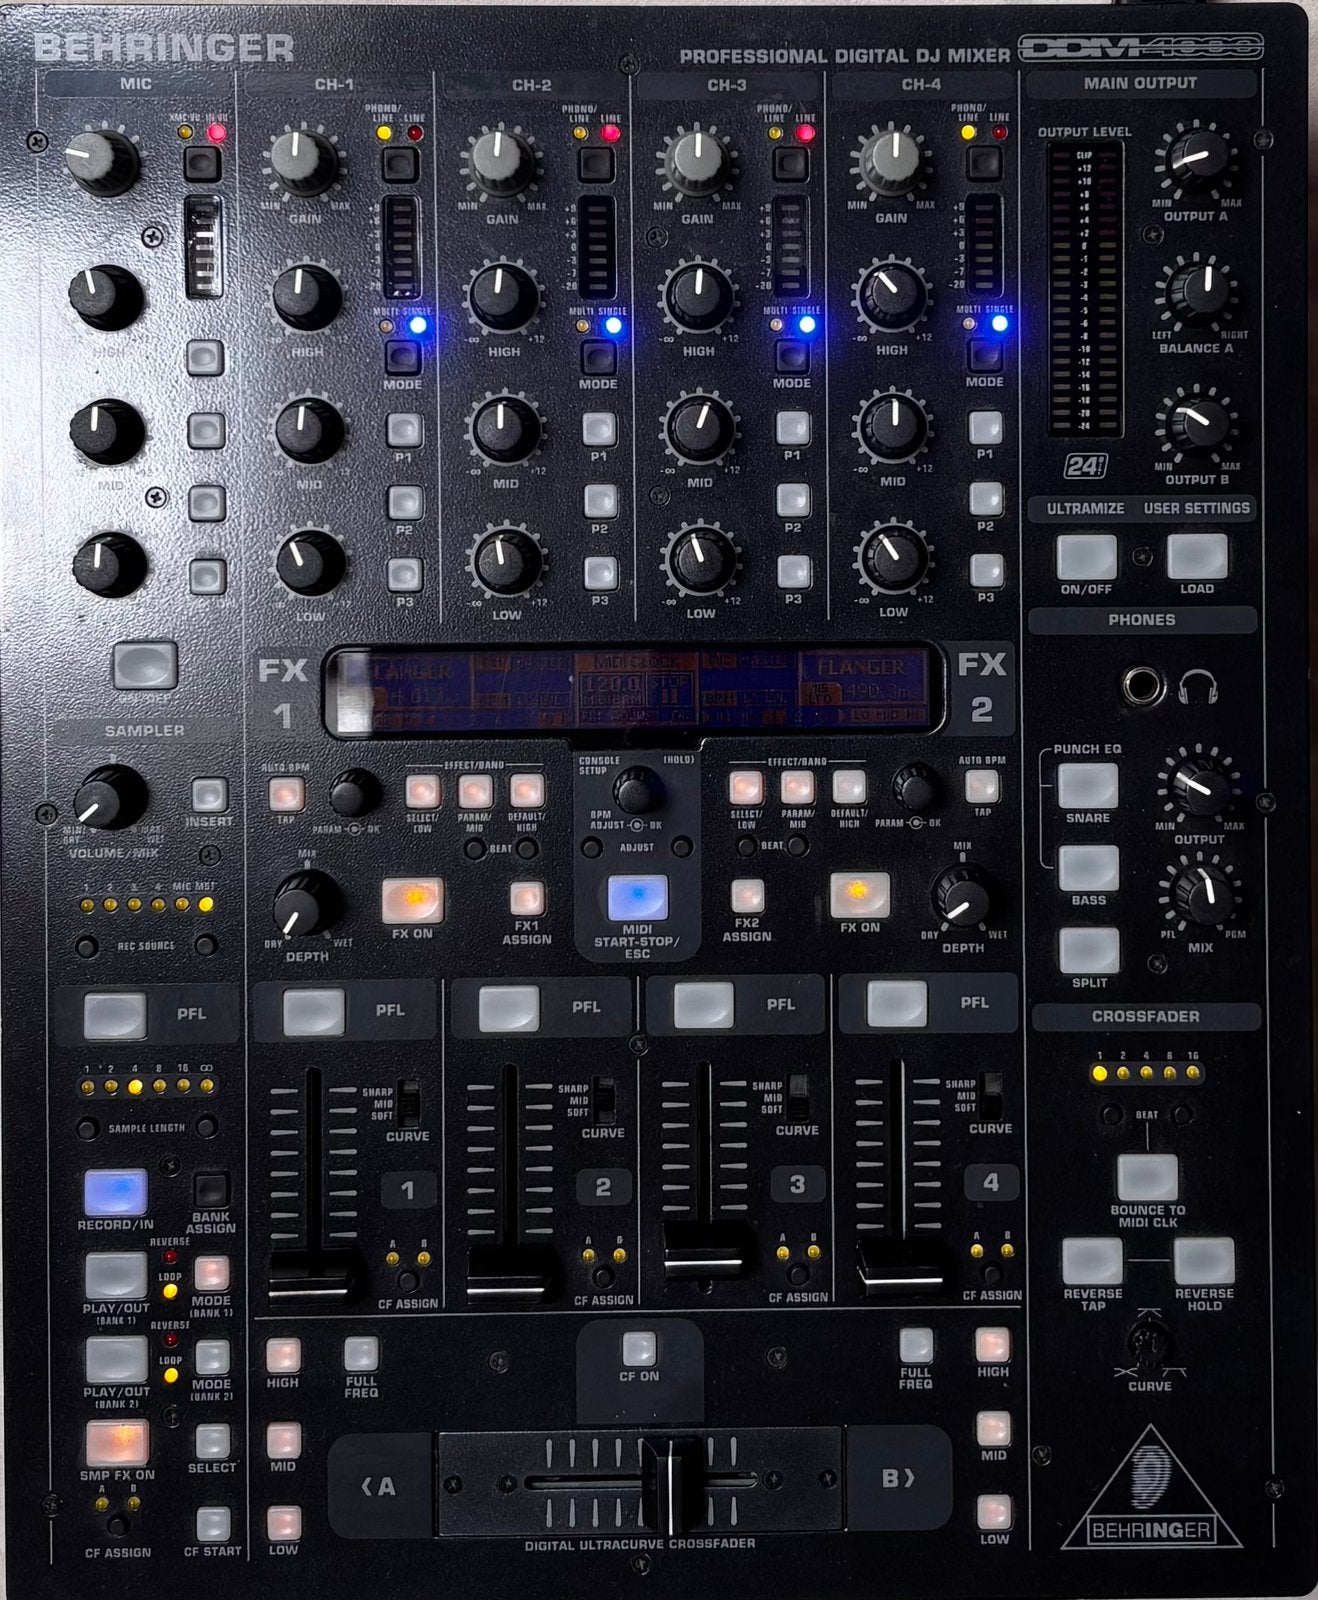Click PLAY/OUT Bank 1 button
The image size is (1318, 1600).
[x=116, y=1275]
